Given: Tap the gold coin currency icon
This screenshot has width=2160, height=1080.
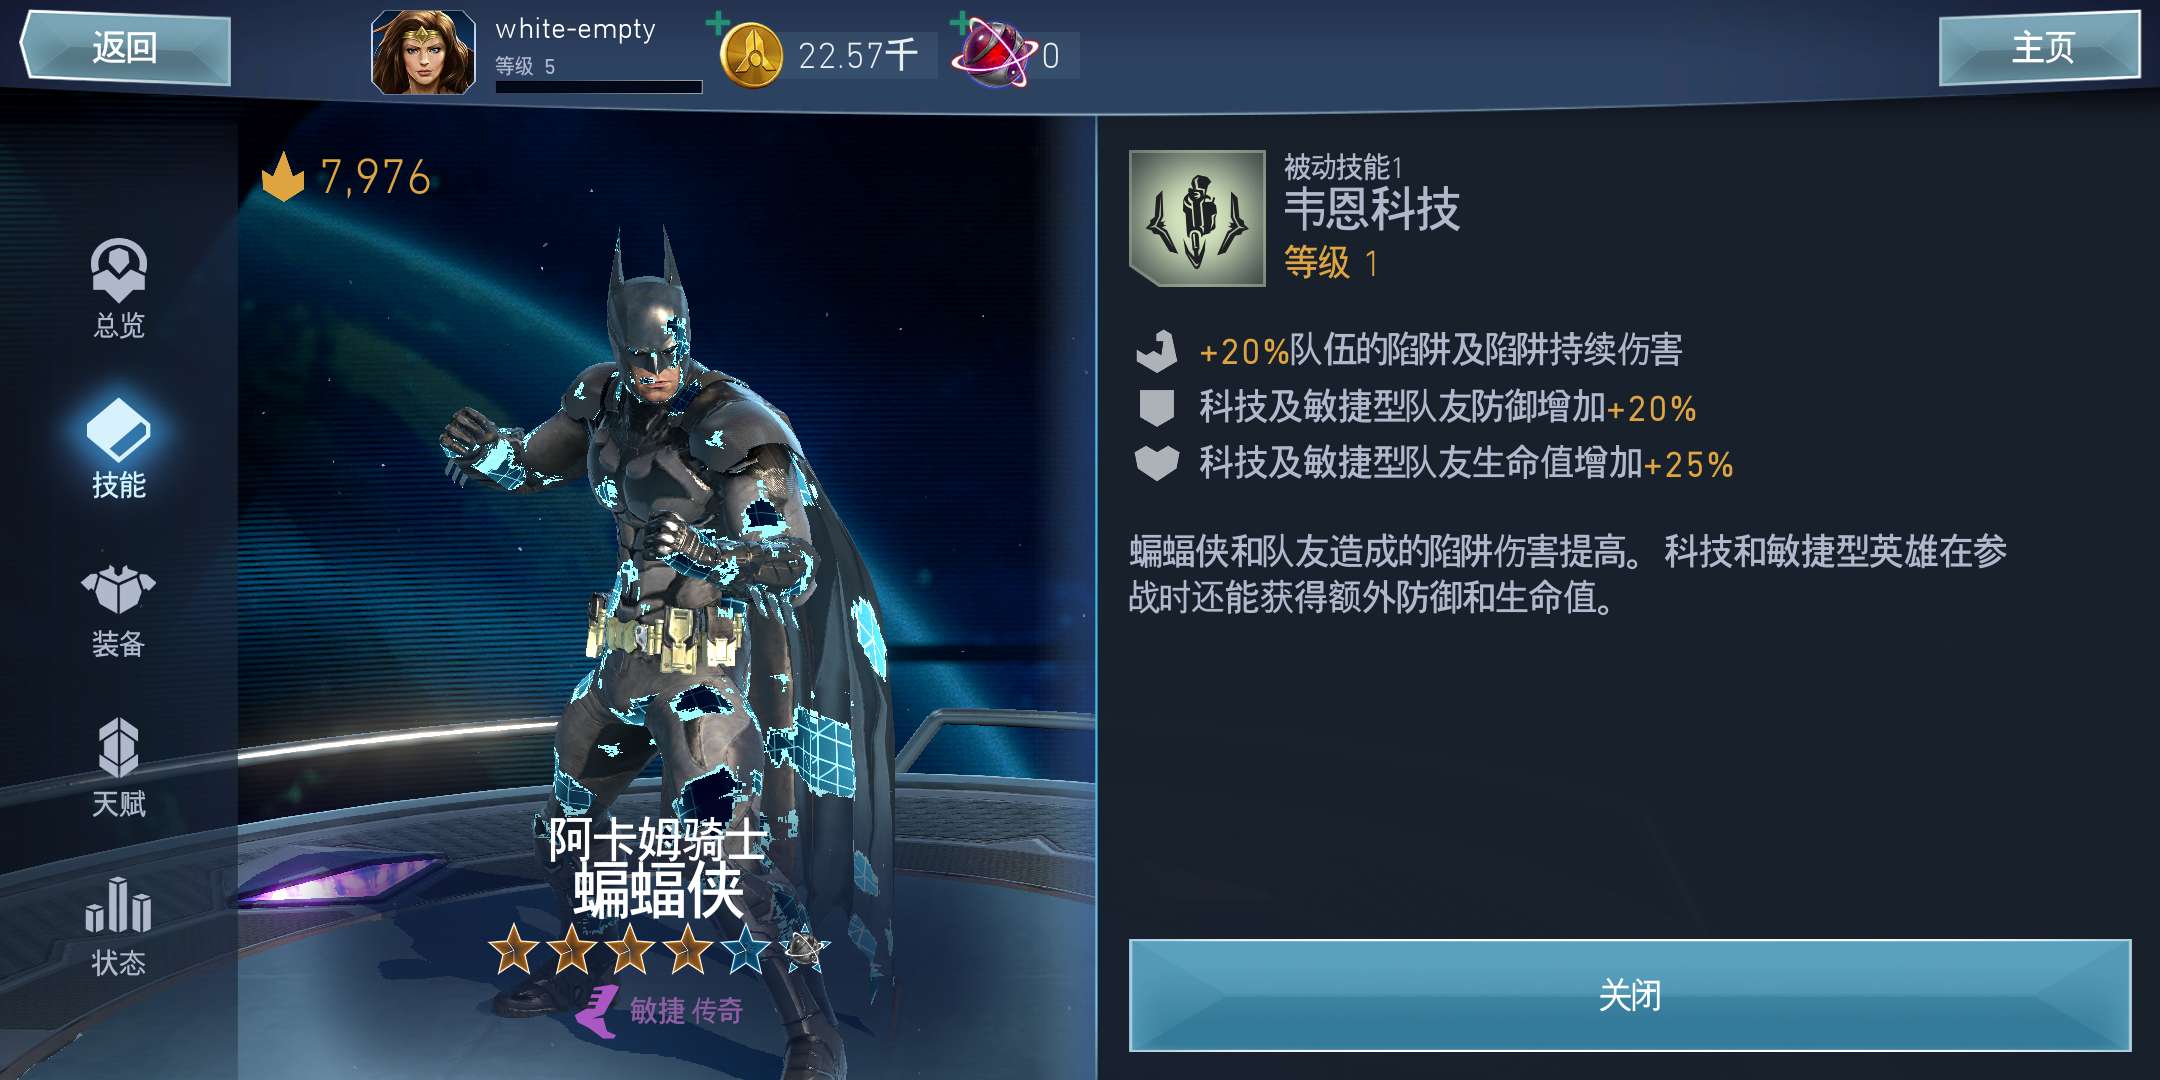Looking at the screenshot, I should (752, 55).
